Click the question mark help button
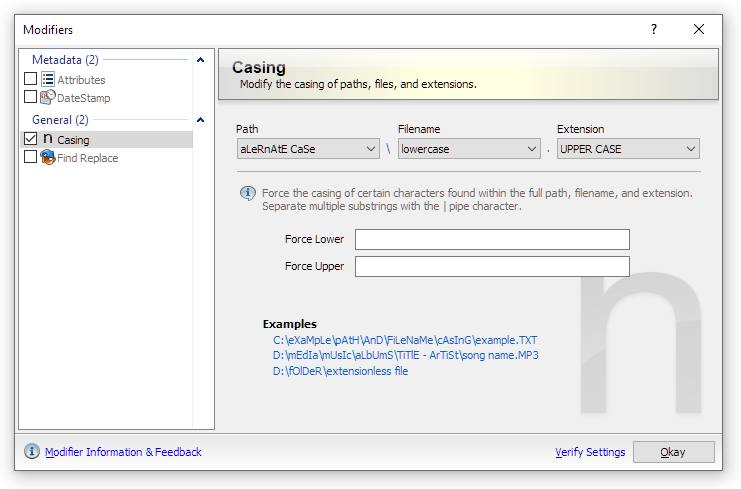This screenshot has width=741, height=489. (x=654, y=30)
